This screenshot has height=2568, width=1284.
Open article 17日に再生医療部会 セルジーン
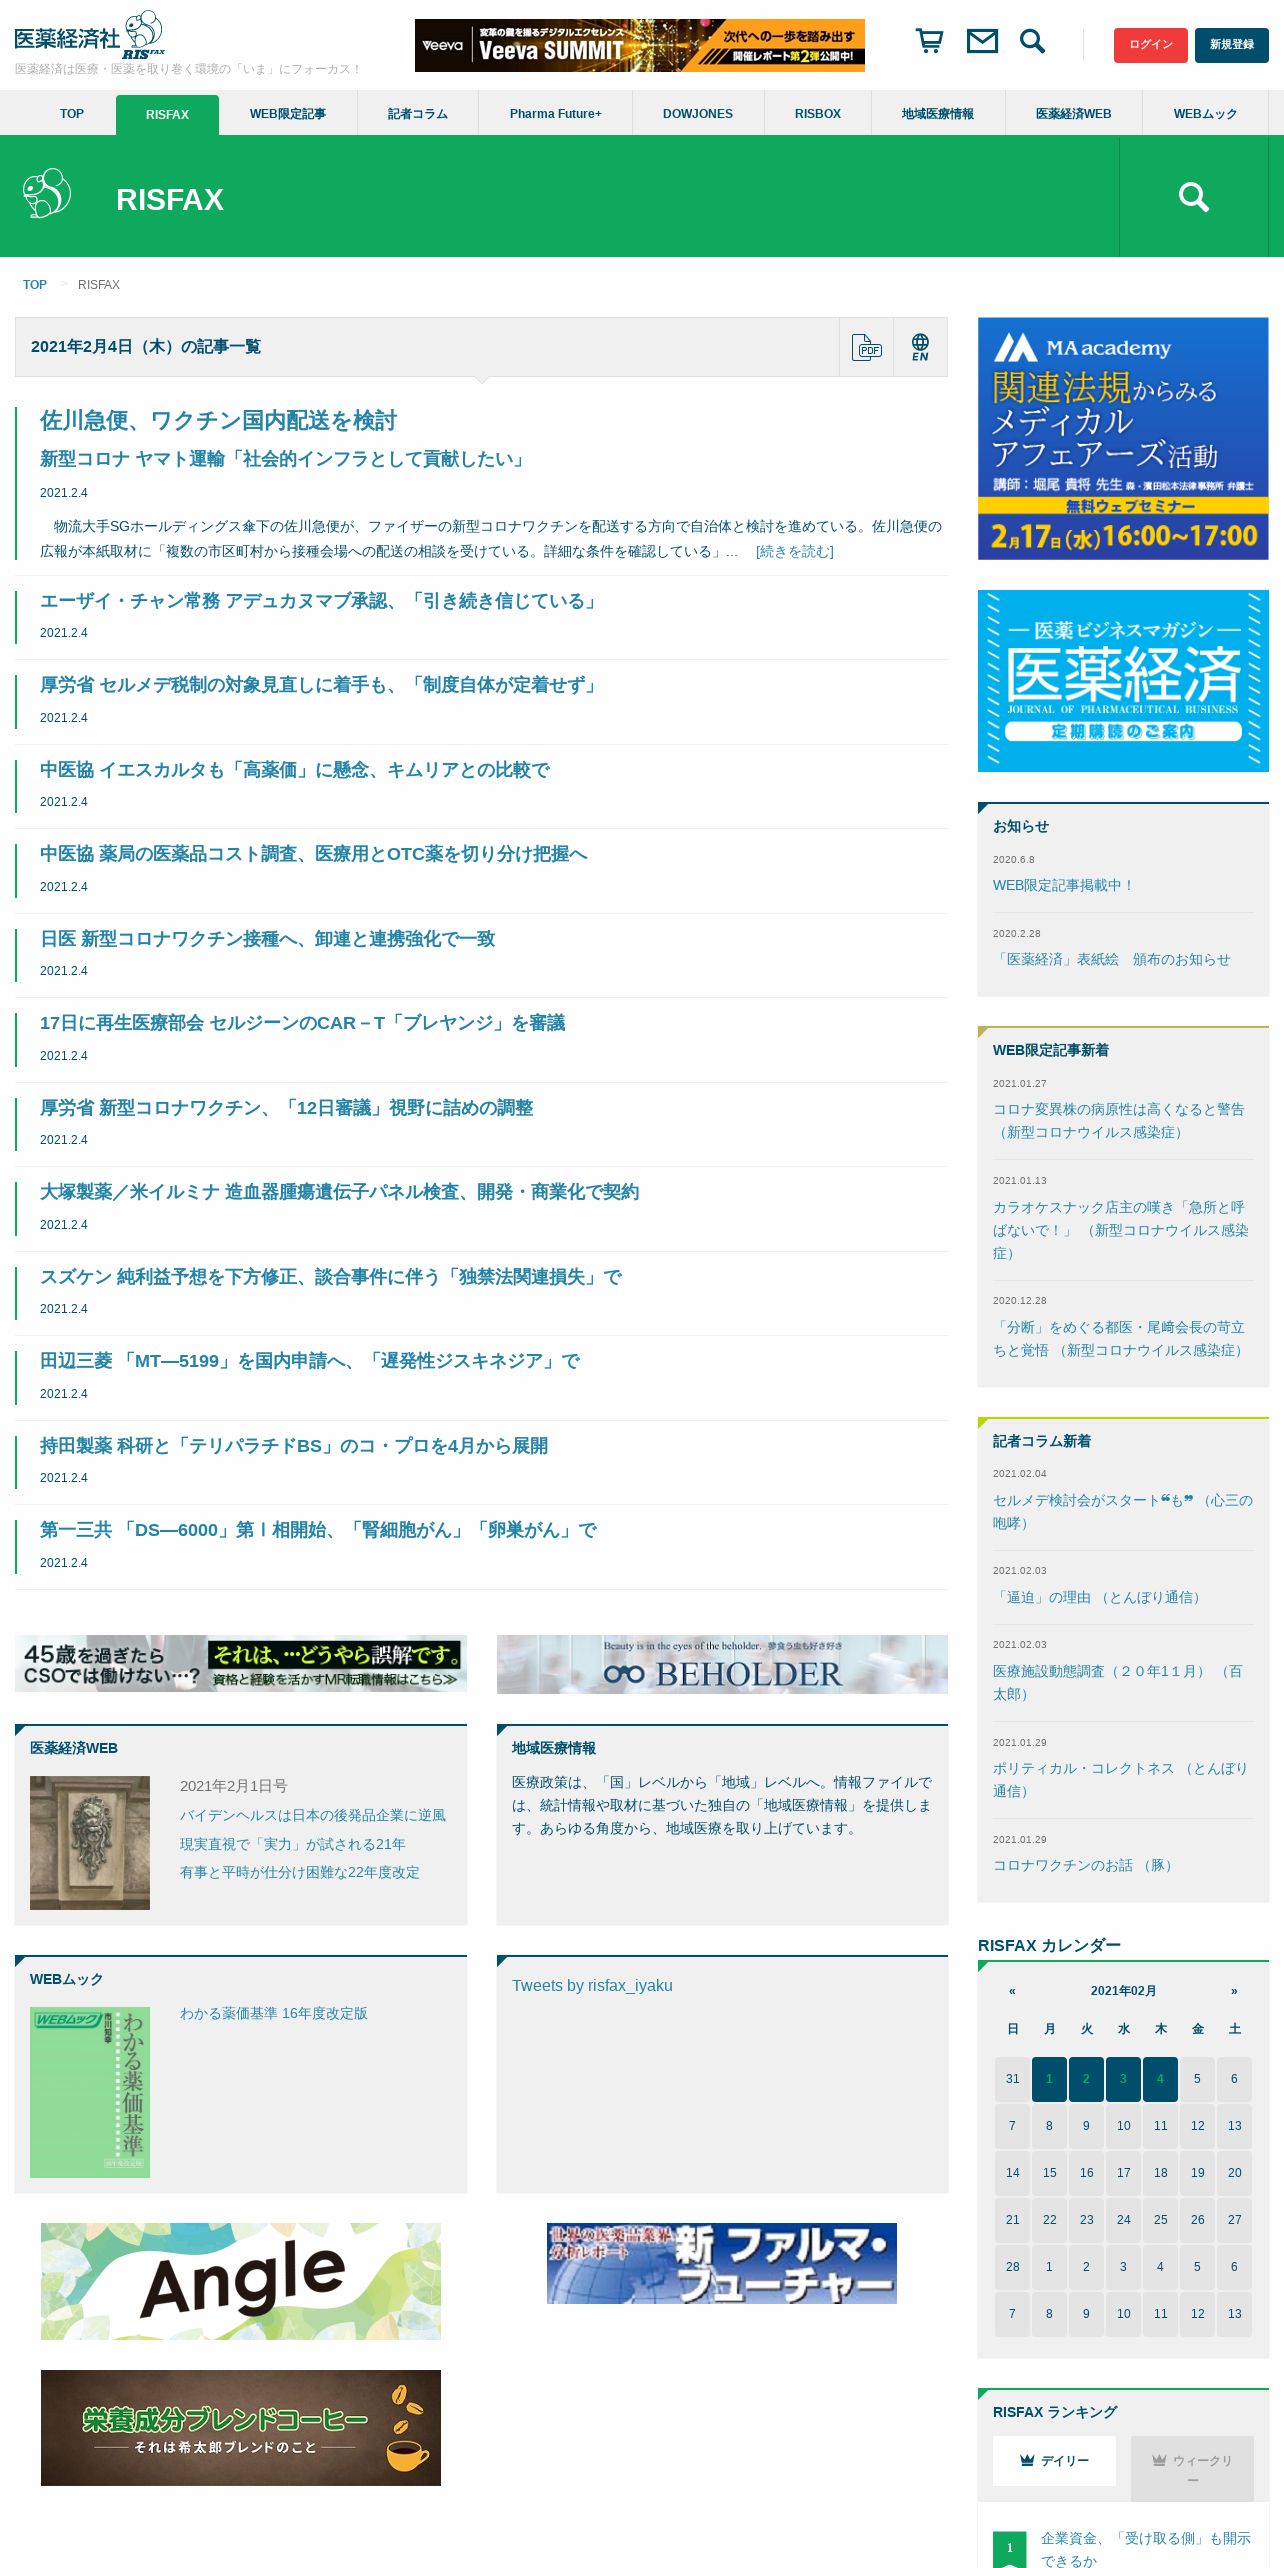tap(303, 1023)
